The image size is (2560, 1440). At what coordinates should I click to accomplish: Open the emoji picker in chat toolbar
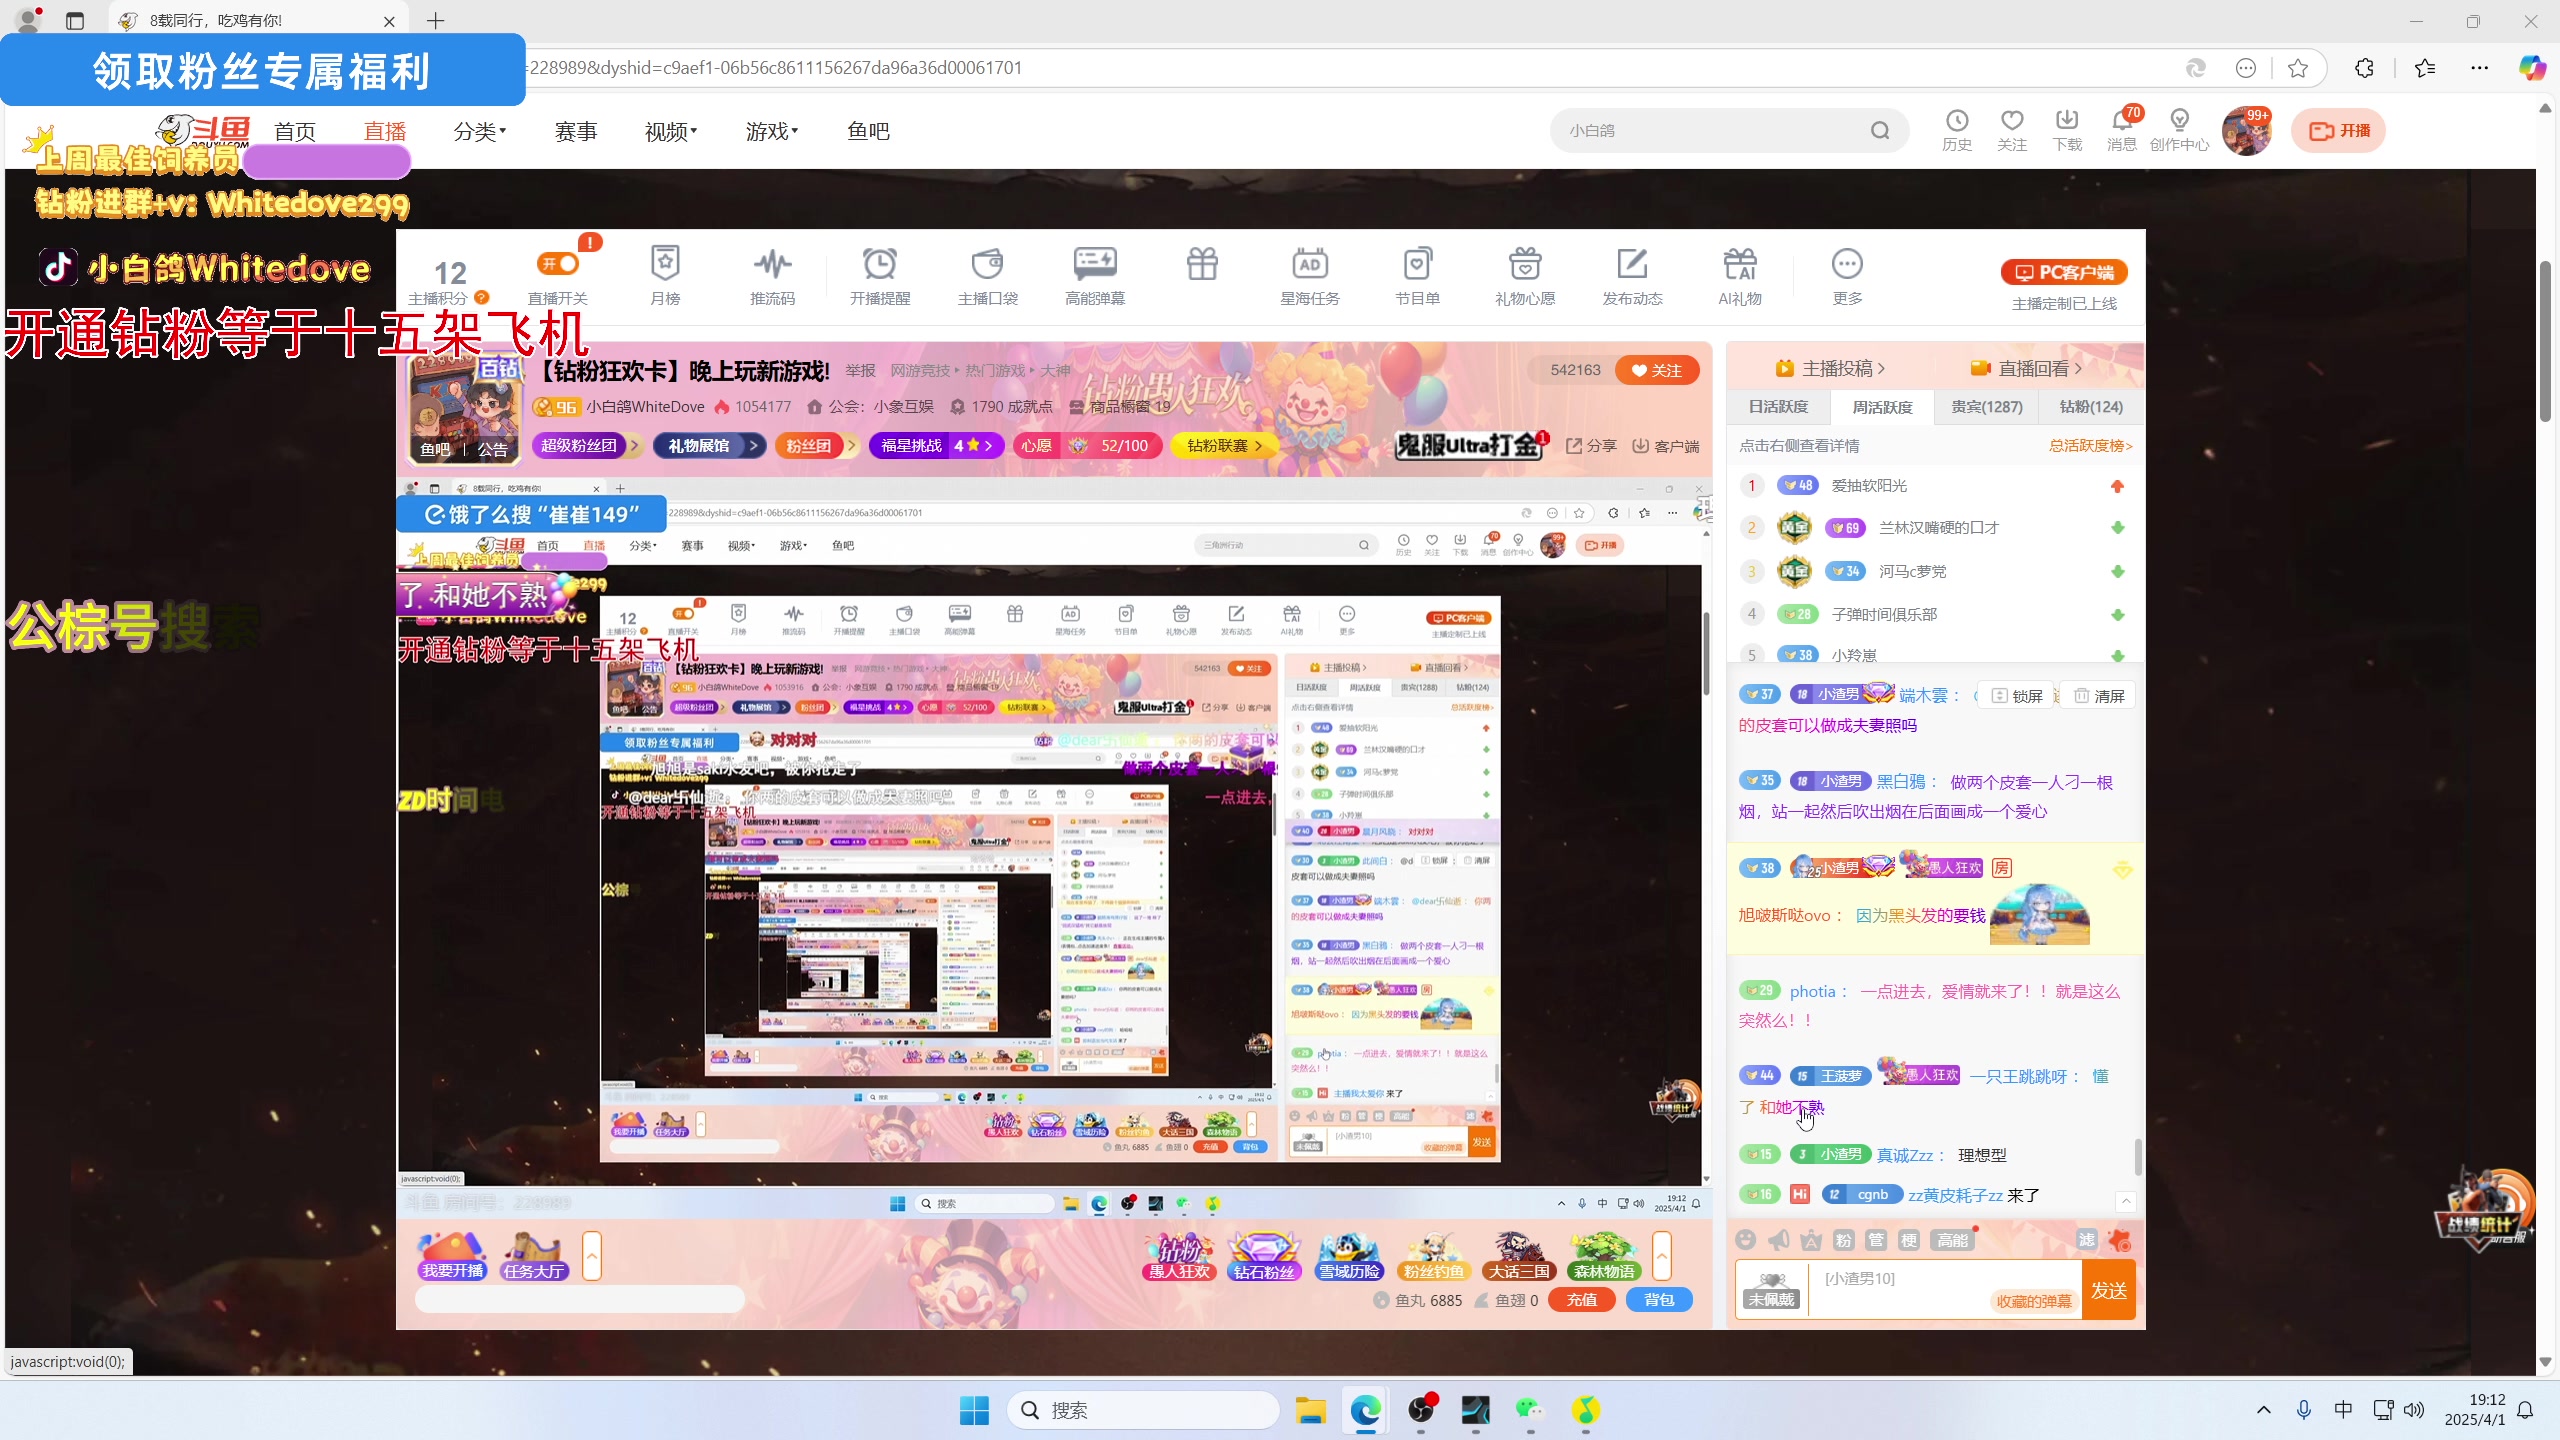1746,1240
